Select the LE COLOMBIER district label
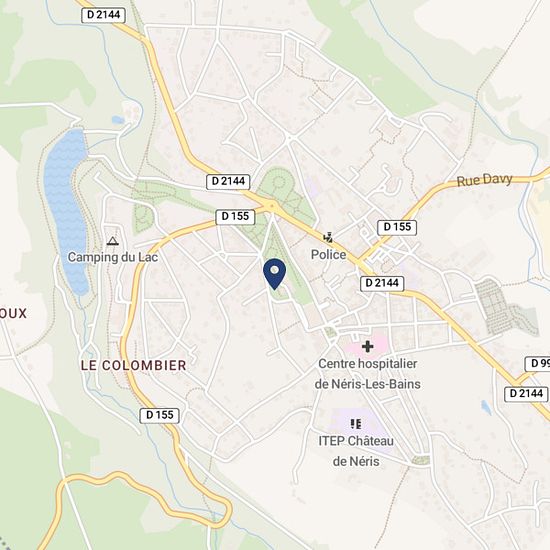This screenshot has height=550, width=550. (134, 365)
